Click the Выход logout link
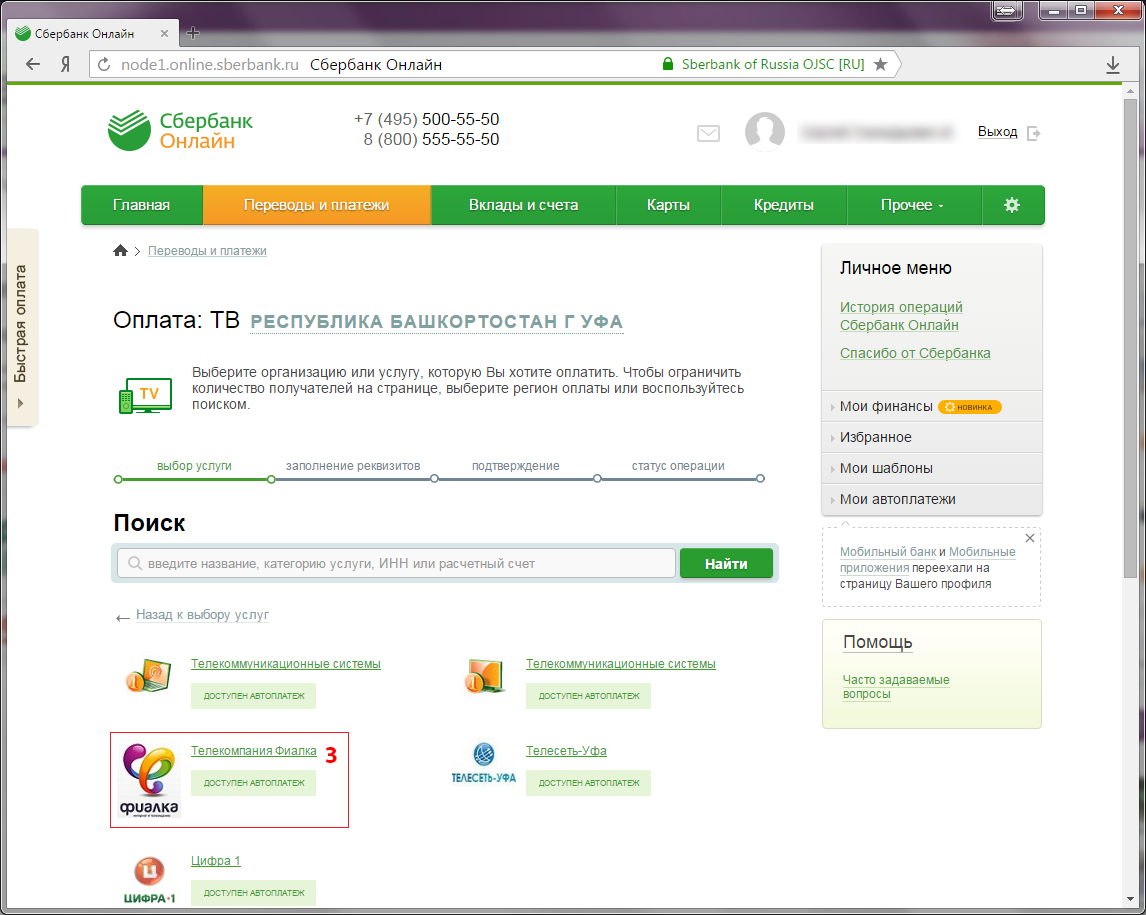Viewport: 1146px width, 915px height. pyautogui.click(x=998, y=132)
